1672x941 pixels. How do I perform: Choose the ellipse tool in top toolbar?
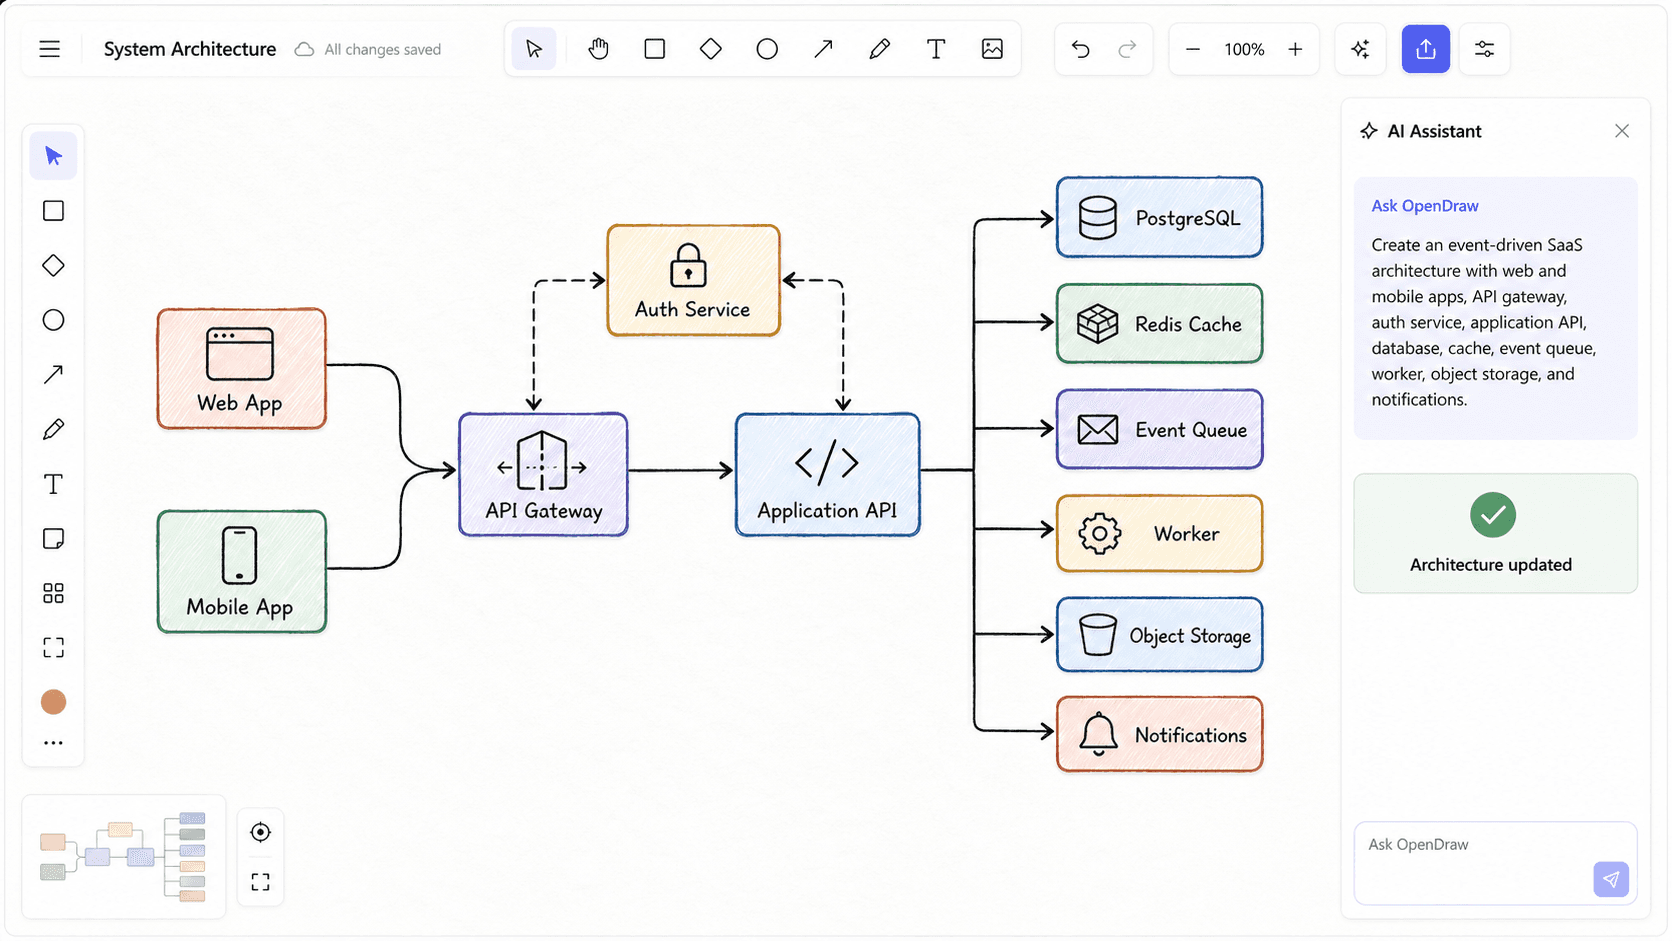(767, 49)
